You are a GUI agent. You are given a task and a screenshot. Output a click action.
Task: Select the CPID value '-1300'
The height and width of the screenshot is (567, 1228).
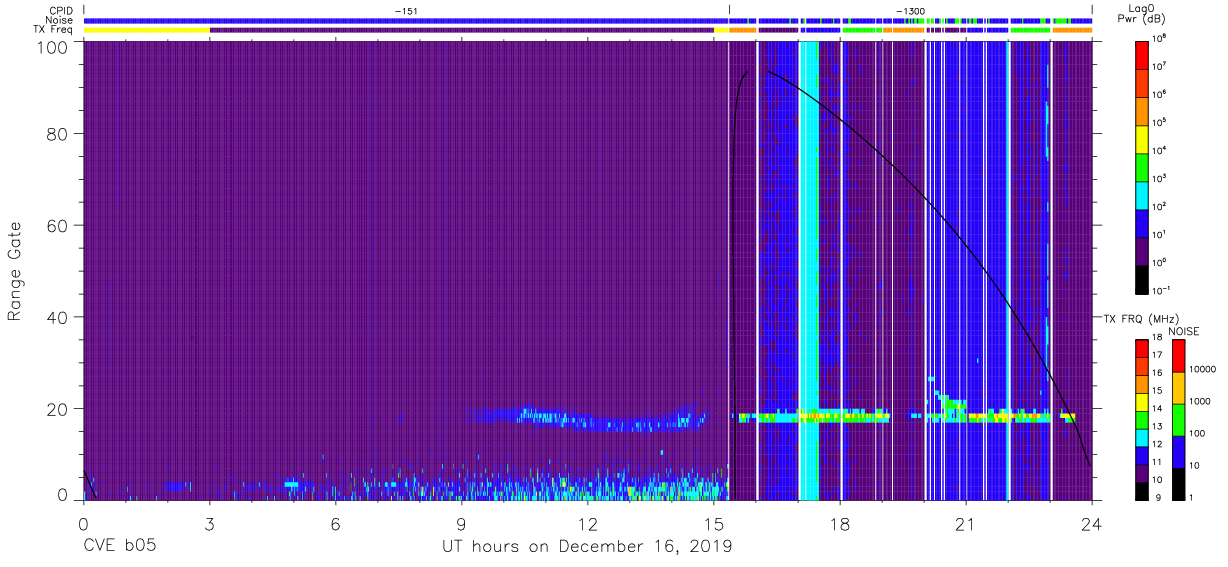pyautogui.click(x=910, y=10)
